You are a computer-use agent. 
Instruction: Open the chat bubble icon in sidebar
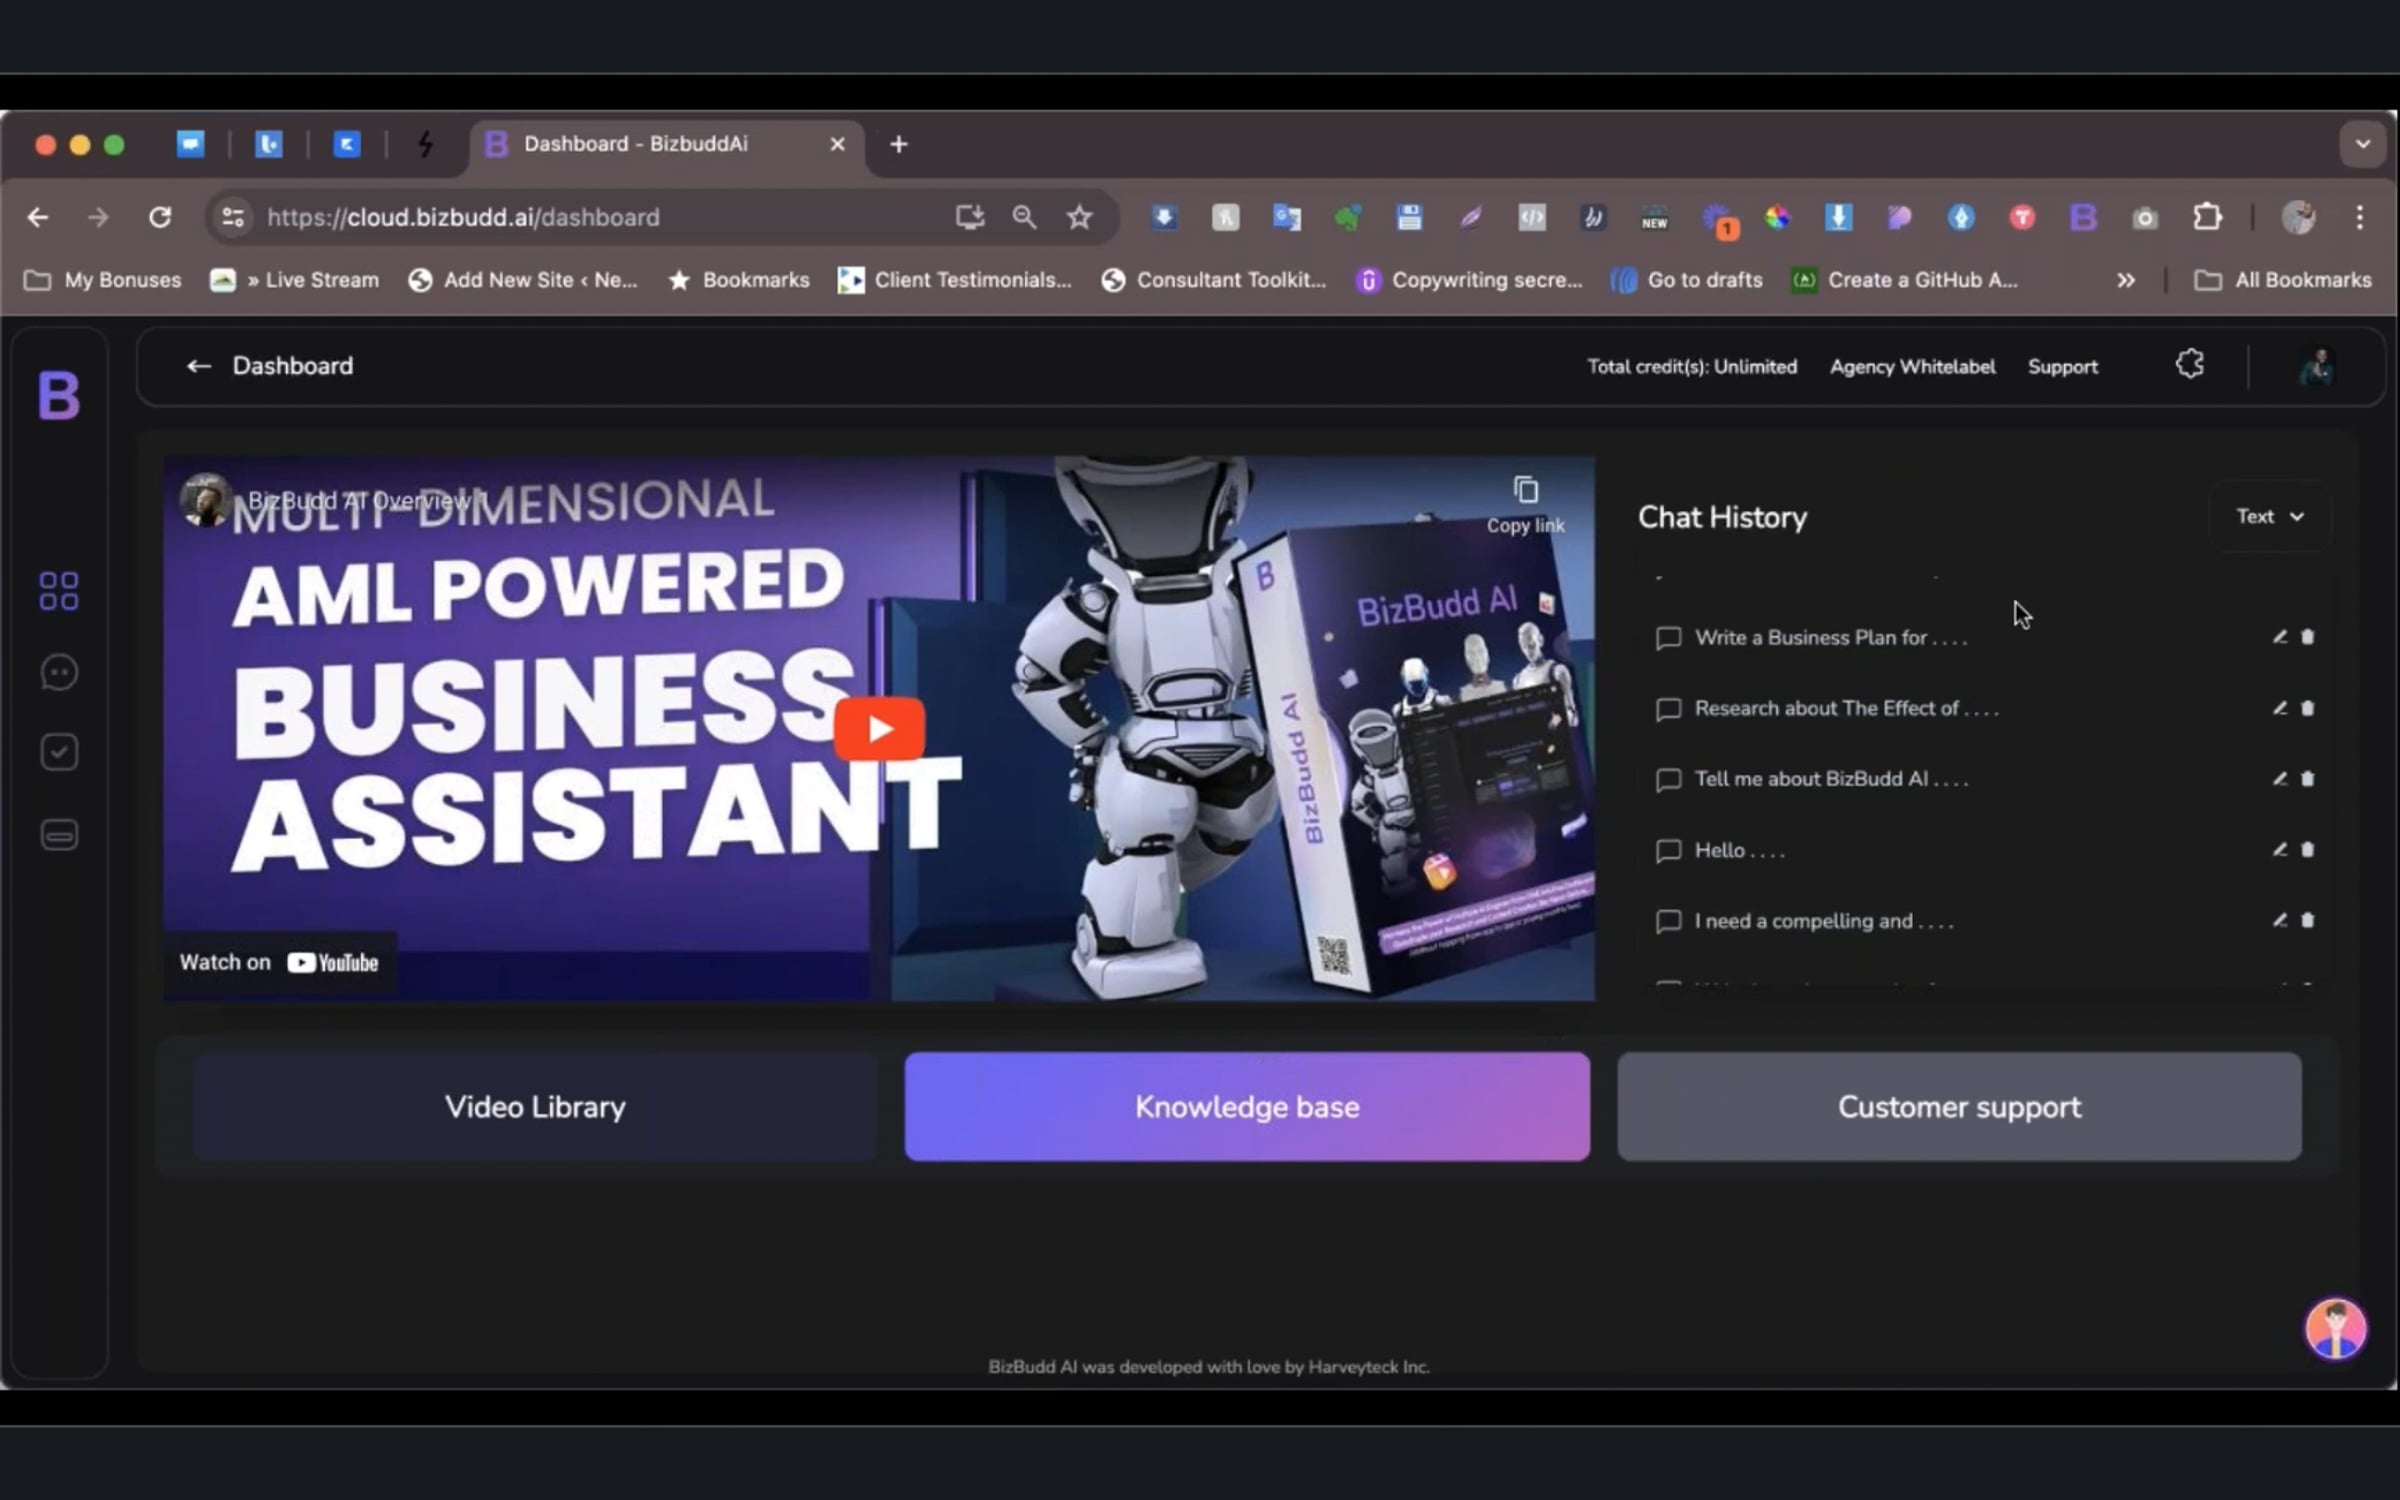59,672
